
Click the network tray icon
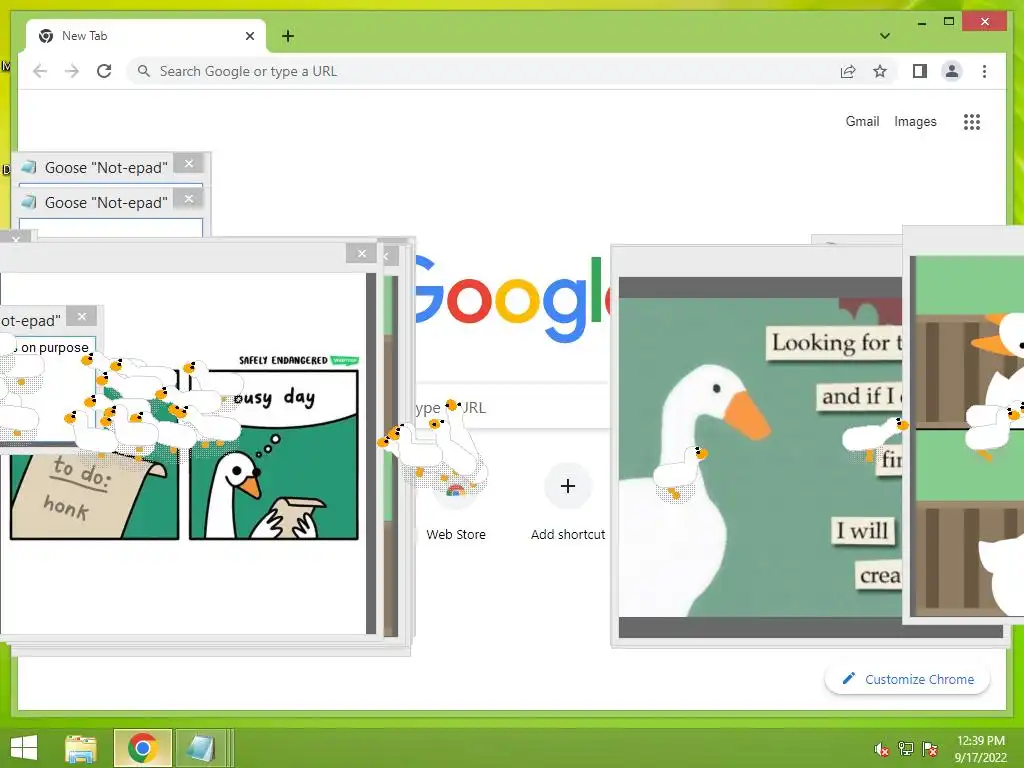coord(906,749)
